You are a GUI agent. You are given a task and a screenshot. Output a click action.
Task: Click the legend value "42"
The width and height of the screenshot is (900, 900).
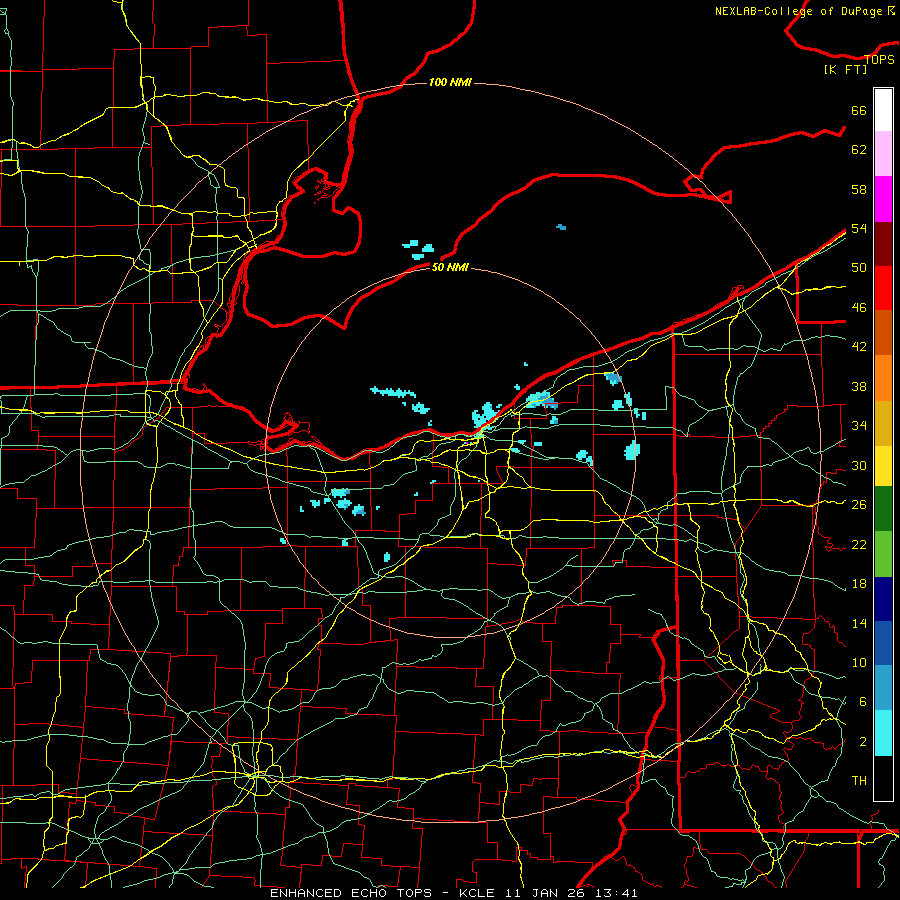point(859,346)
